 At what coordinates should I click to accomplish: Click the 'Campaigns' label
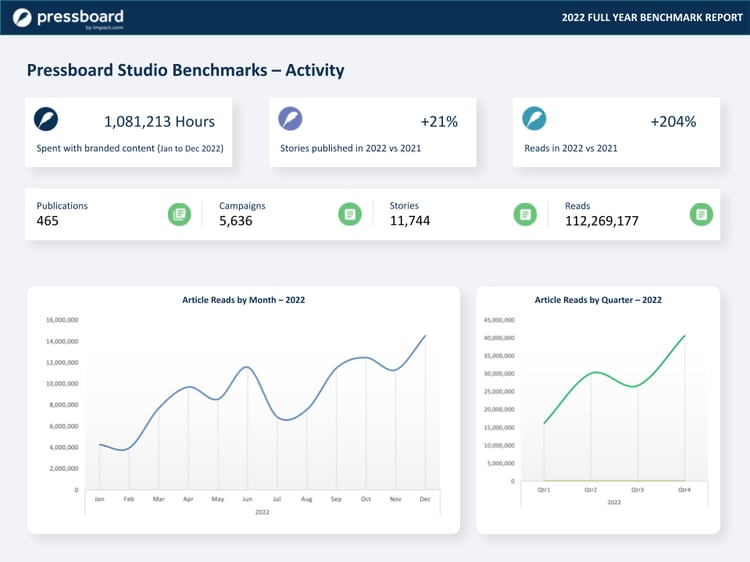[x=242, y=206]
